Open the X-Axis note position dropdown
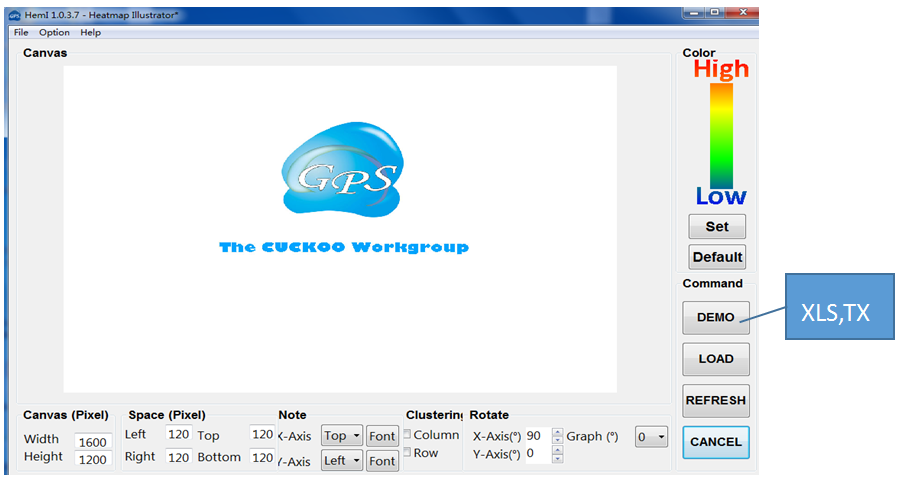Image resolution: width=900 pixels, height=479 pixels. pos(342,436)
